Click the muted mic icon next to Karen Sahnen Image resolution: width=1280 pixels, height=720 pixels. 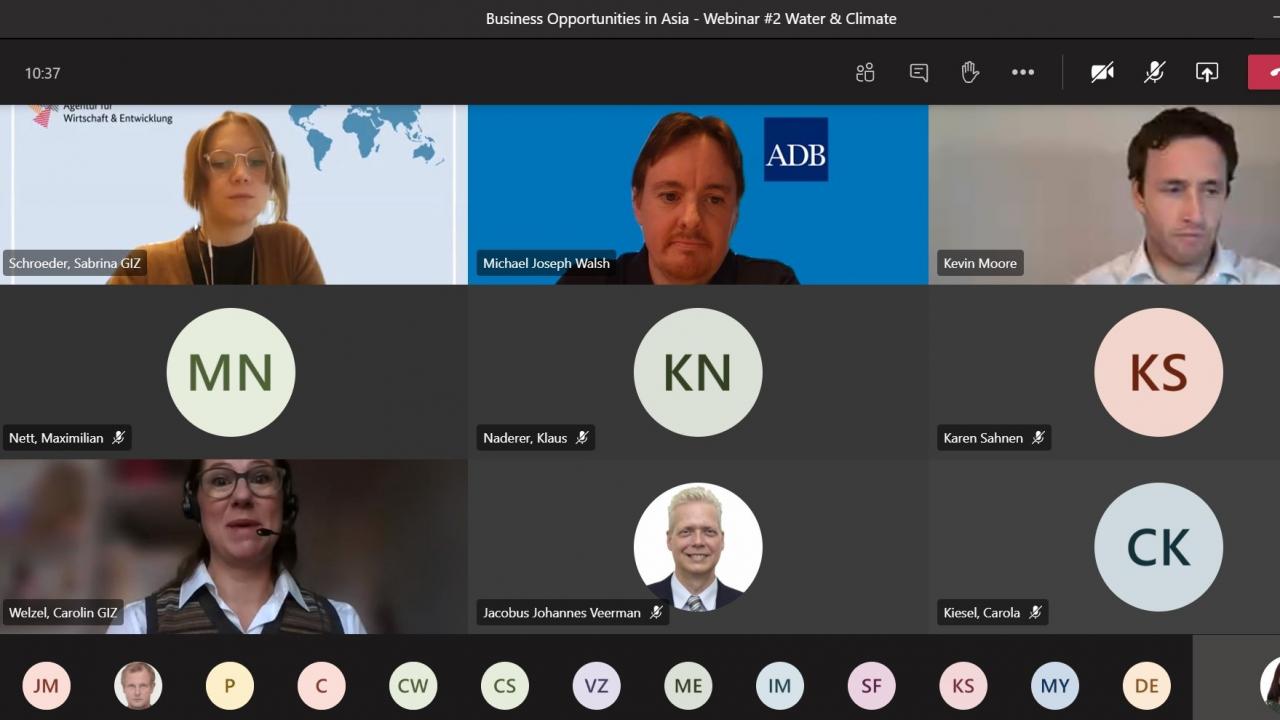(x=1038, y=438)
